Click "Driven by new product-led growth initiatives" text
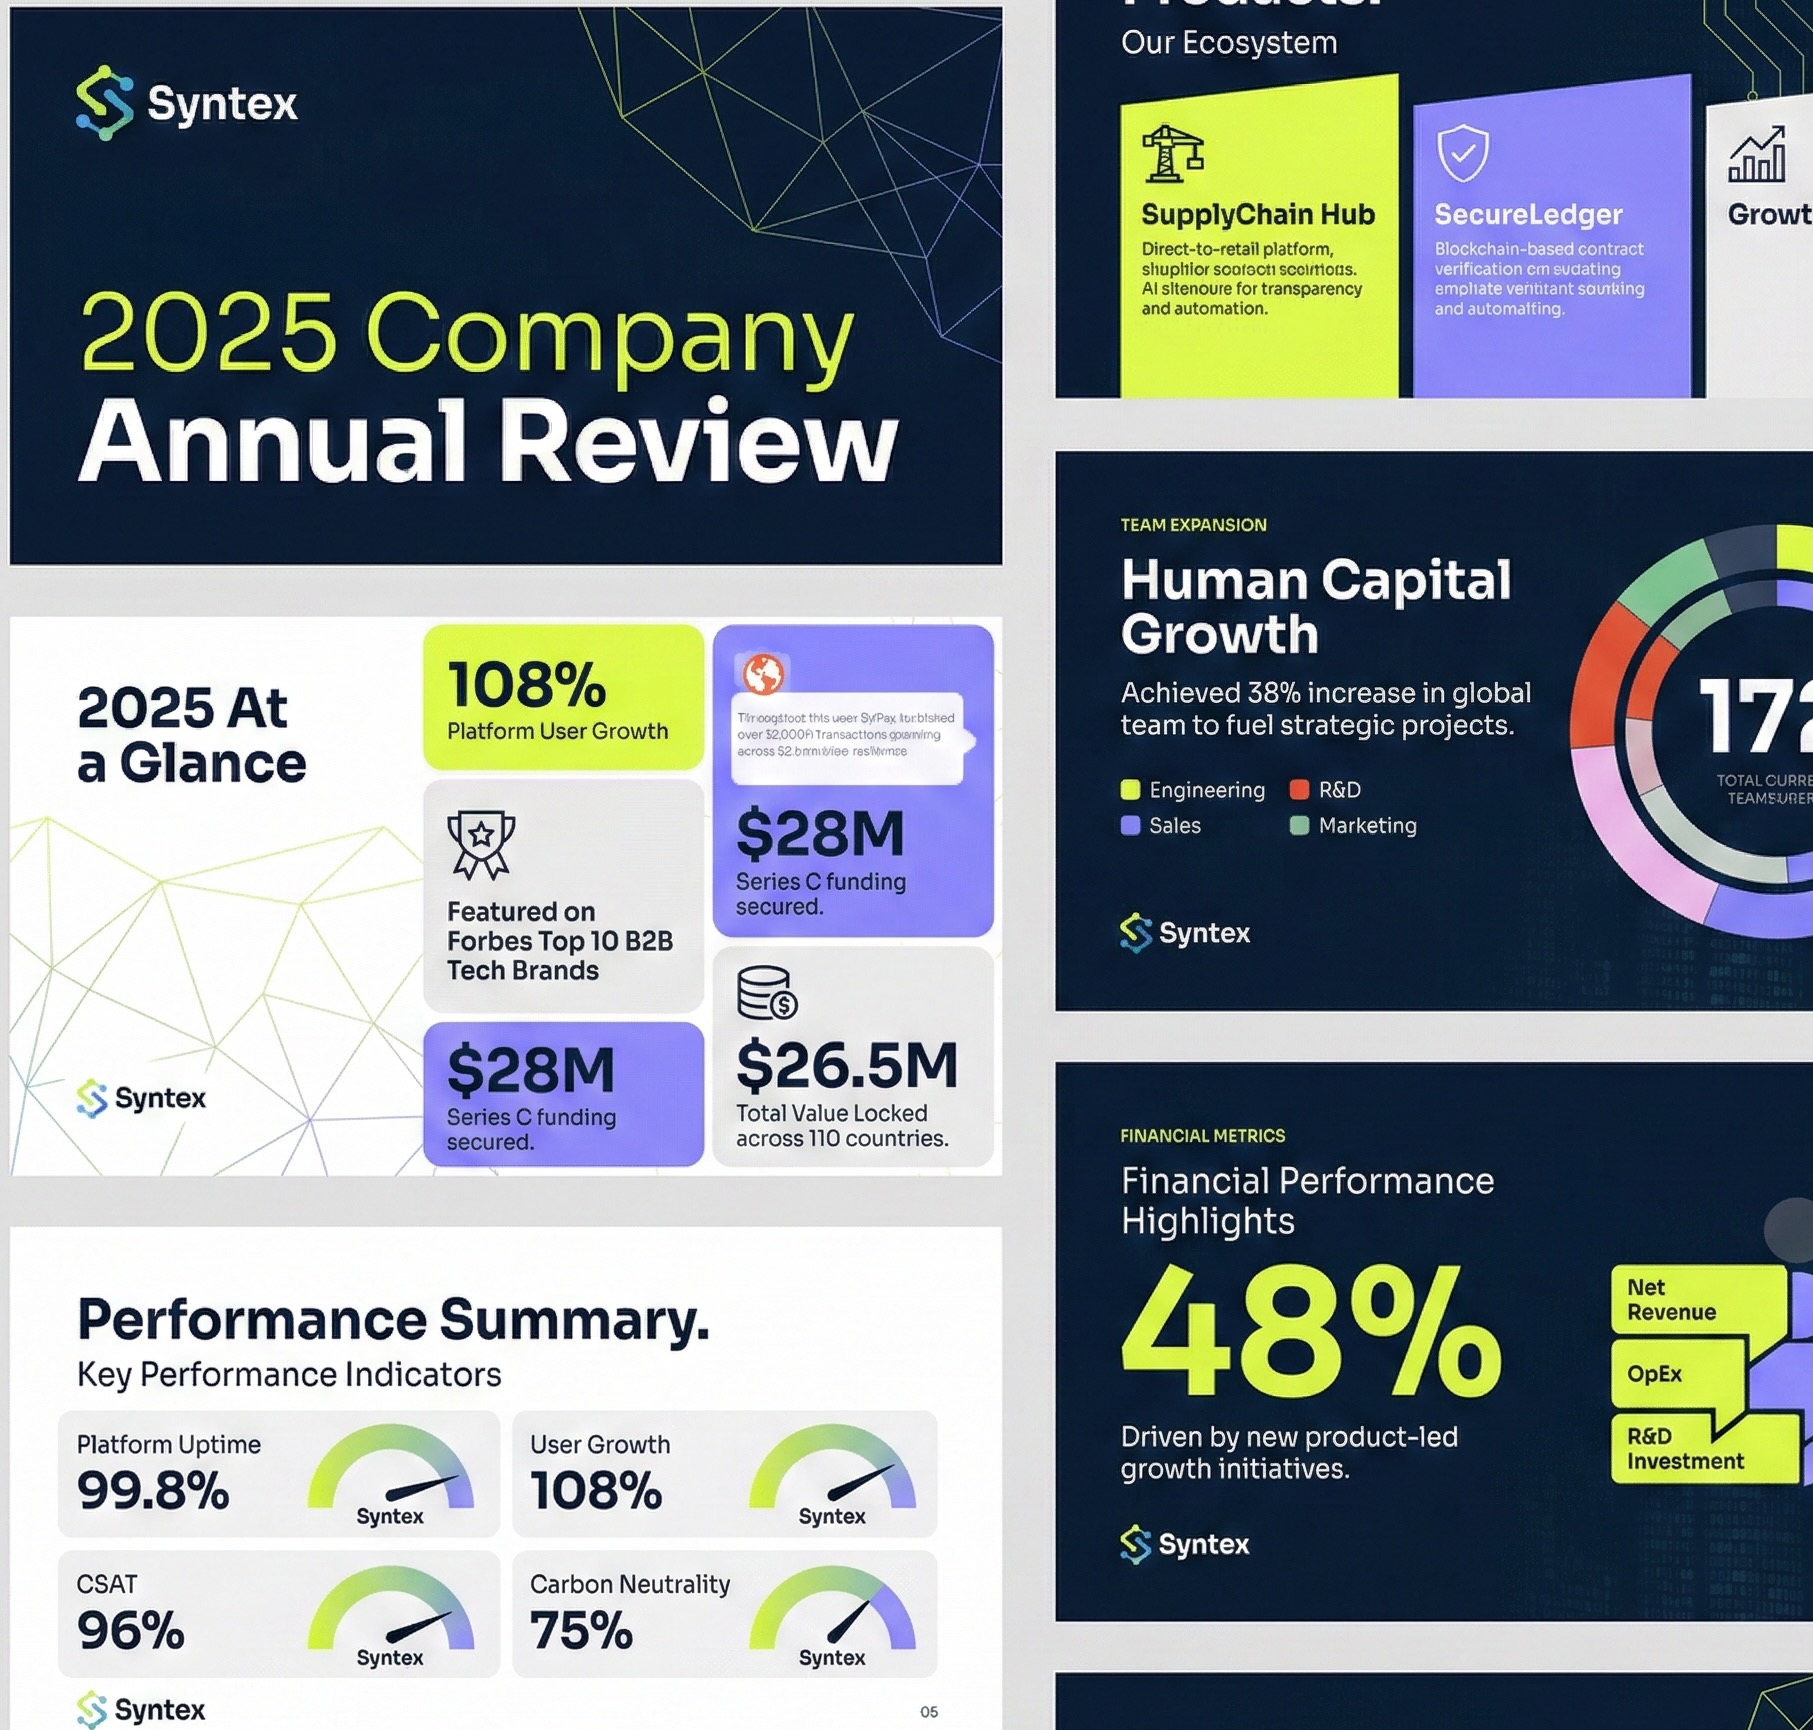 [x=1289, y=1453]
